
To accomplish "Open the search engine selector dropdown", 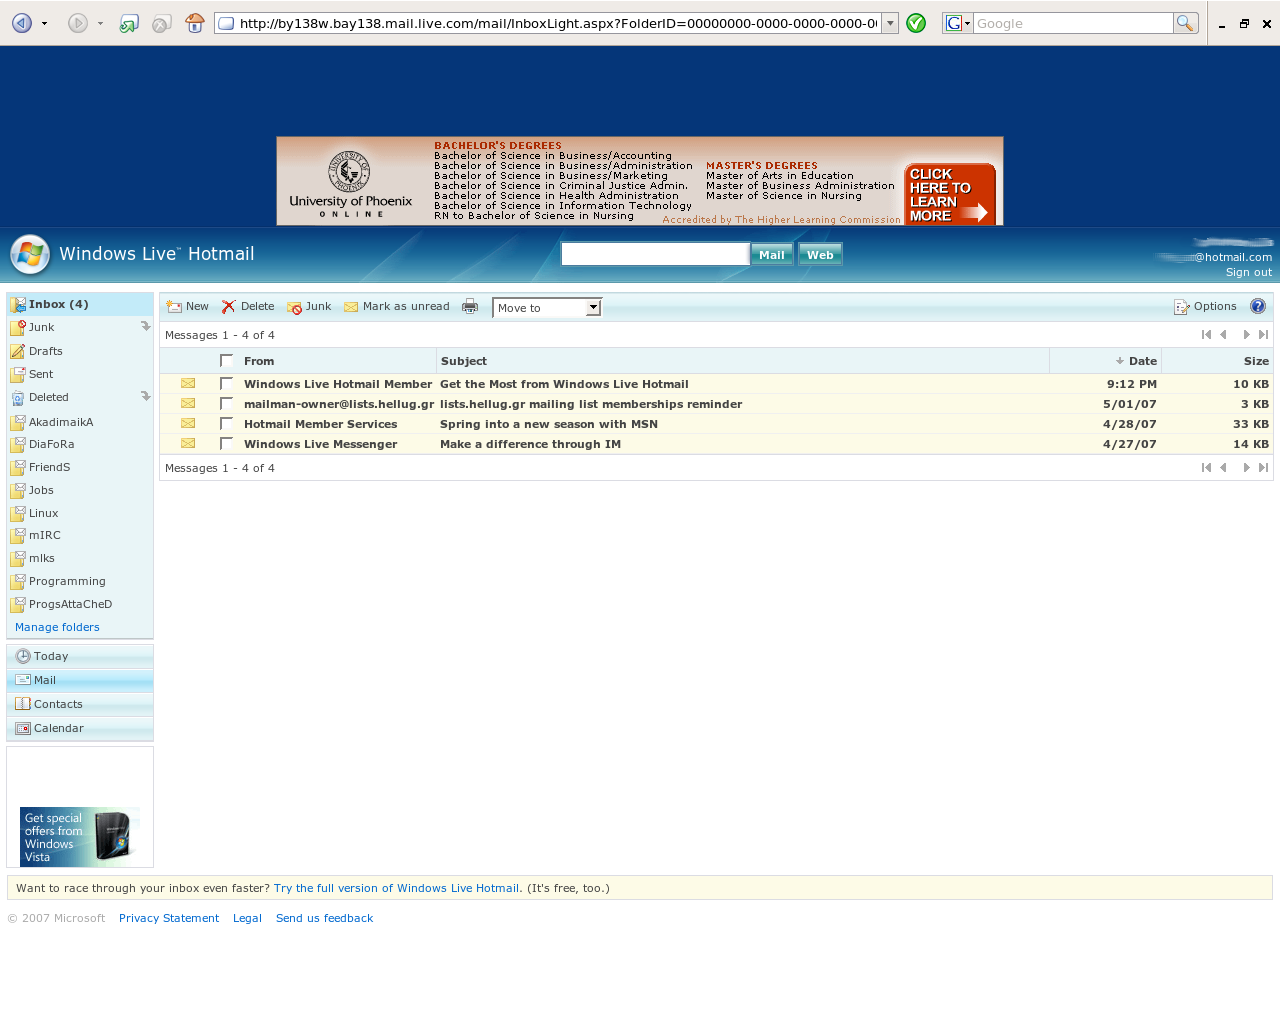I will pos(959,23).
